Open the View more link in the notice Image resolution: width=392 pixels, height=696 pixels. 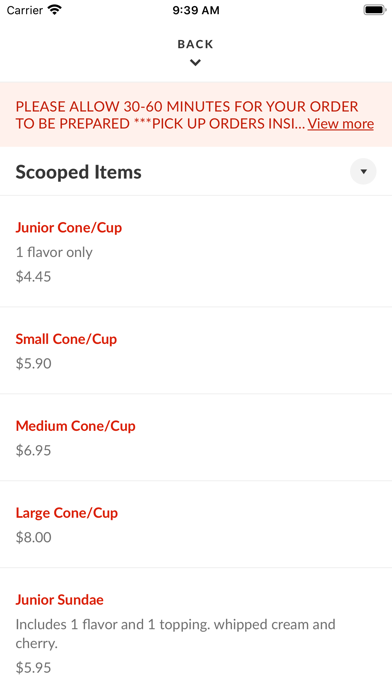click(x=341, y=123)
